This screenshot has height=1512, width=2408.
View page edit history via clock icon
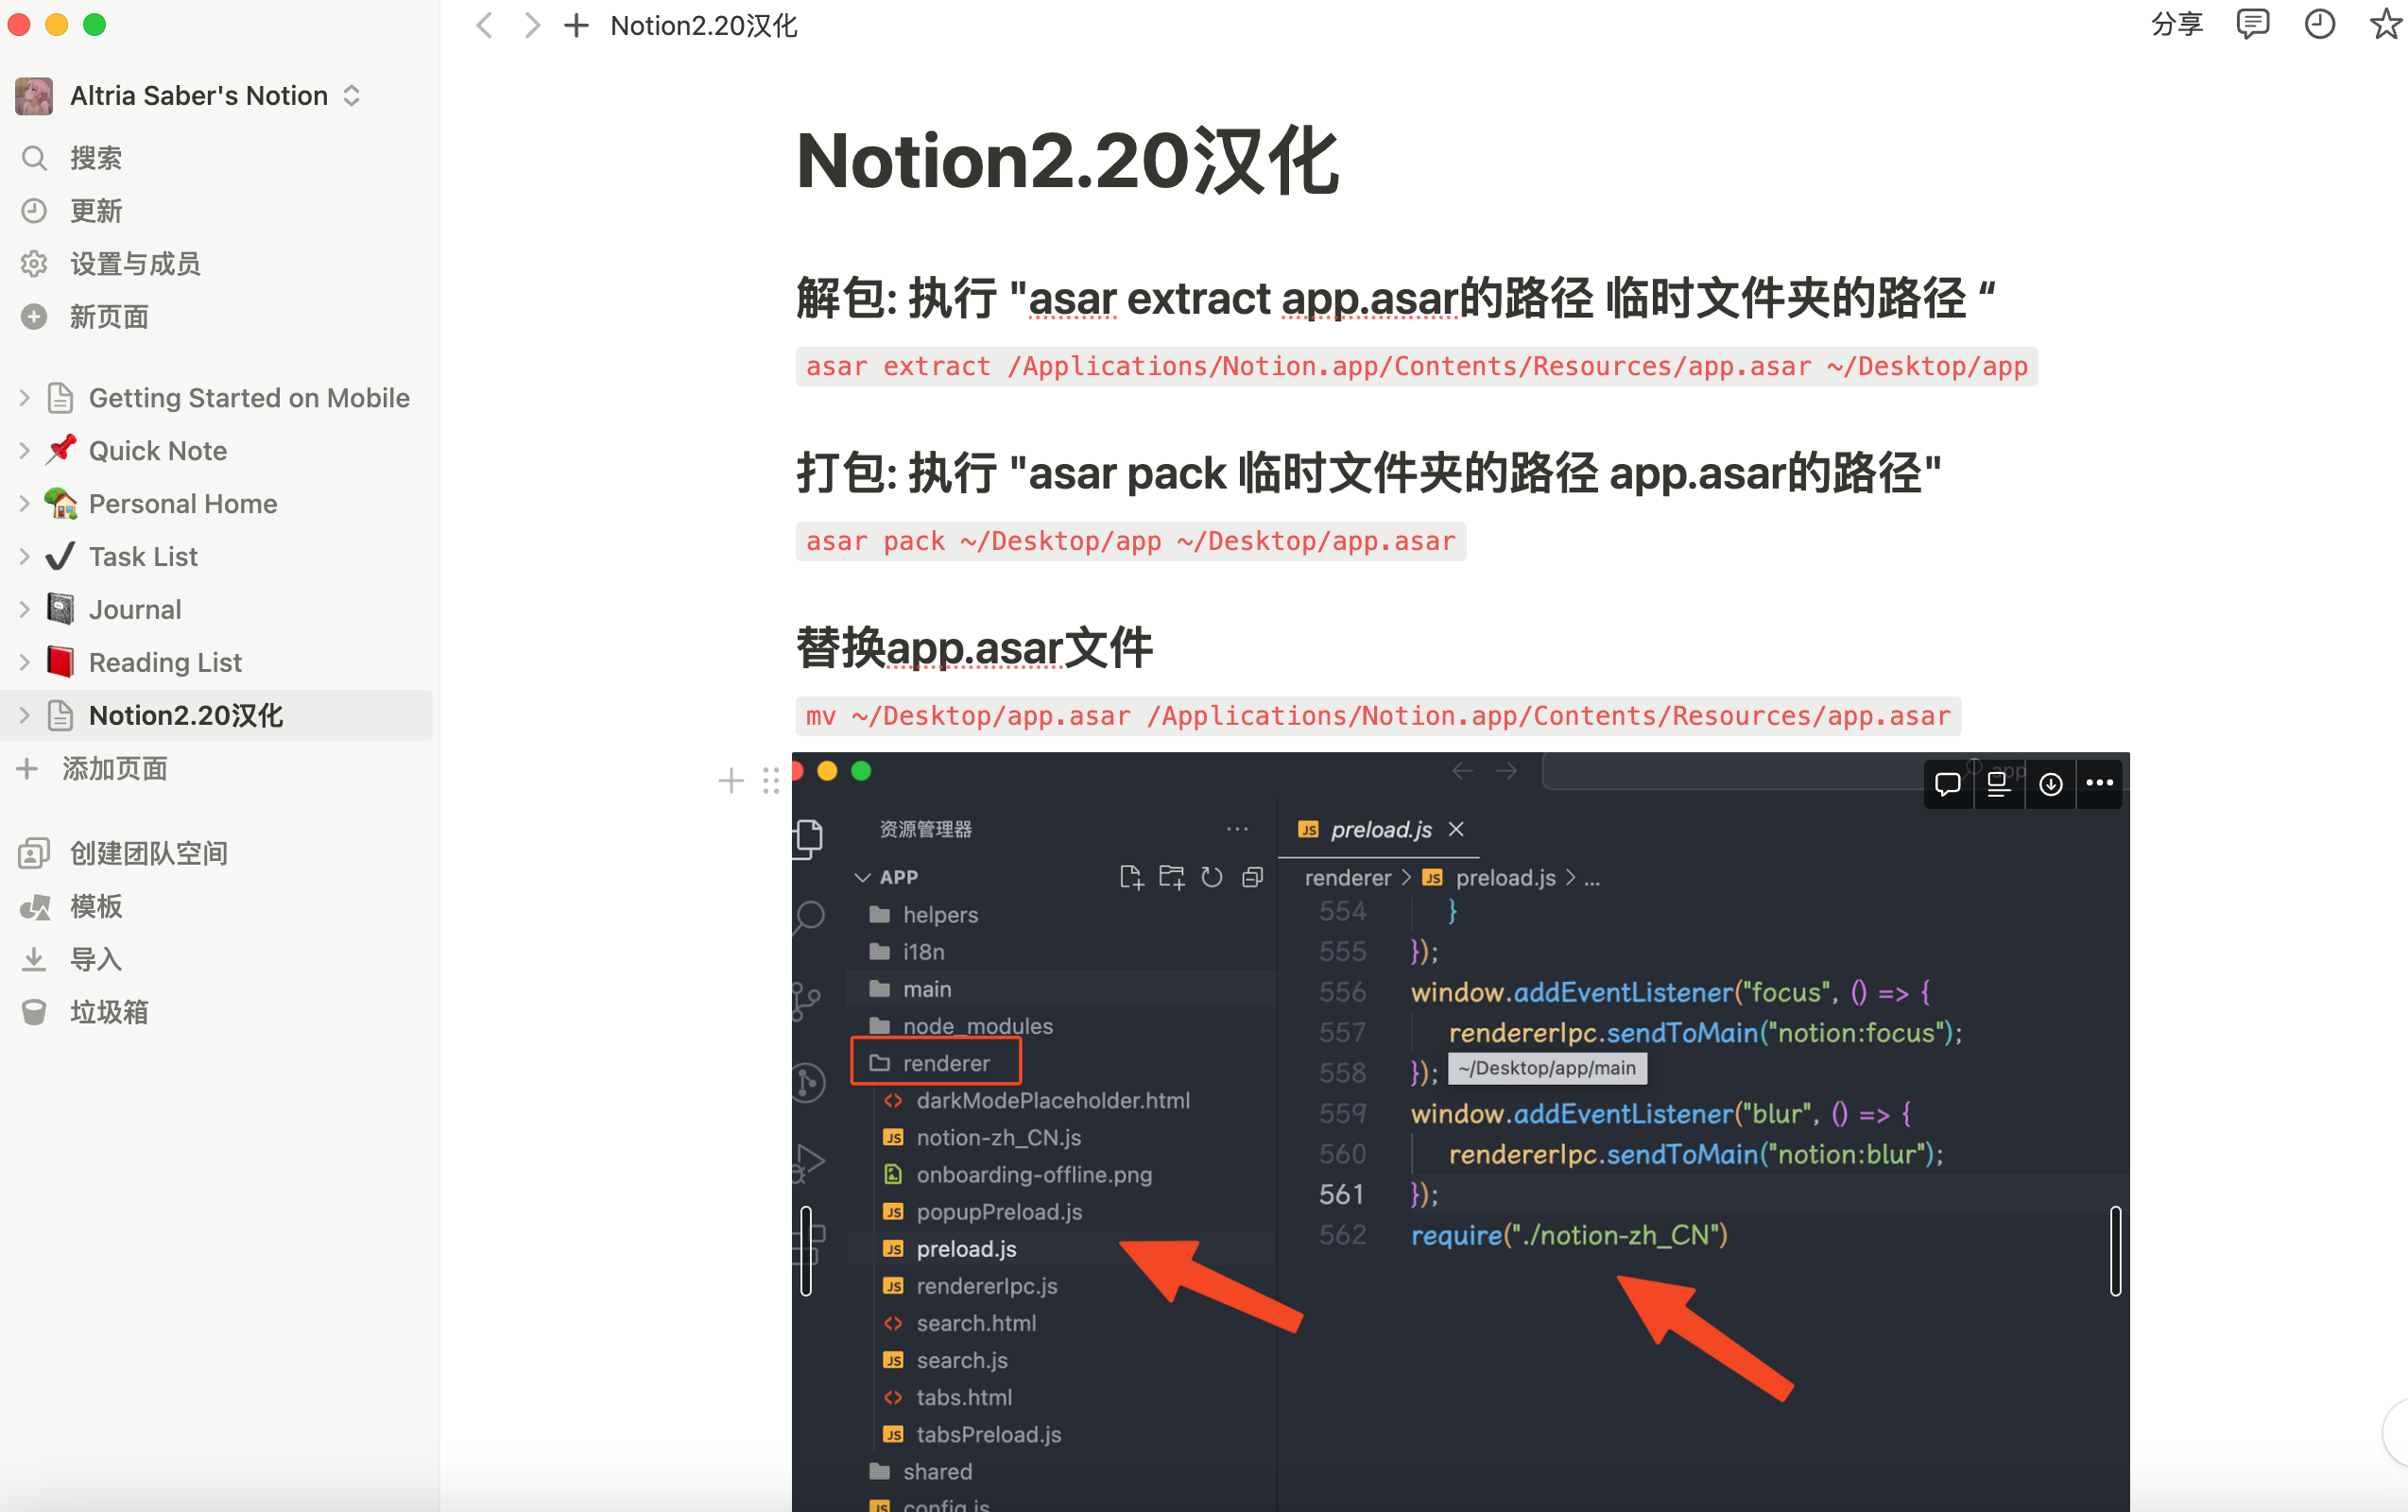[2320, 24]
